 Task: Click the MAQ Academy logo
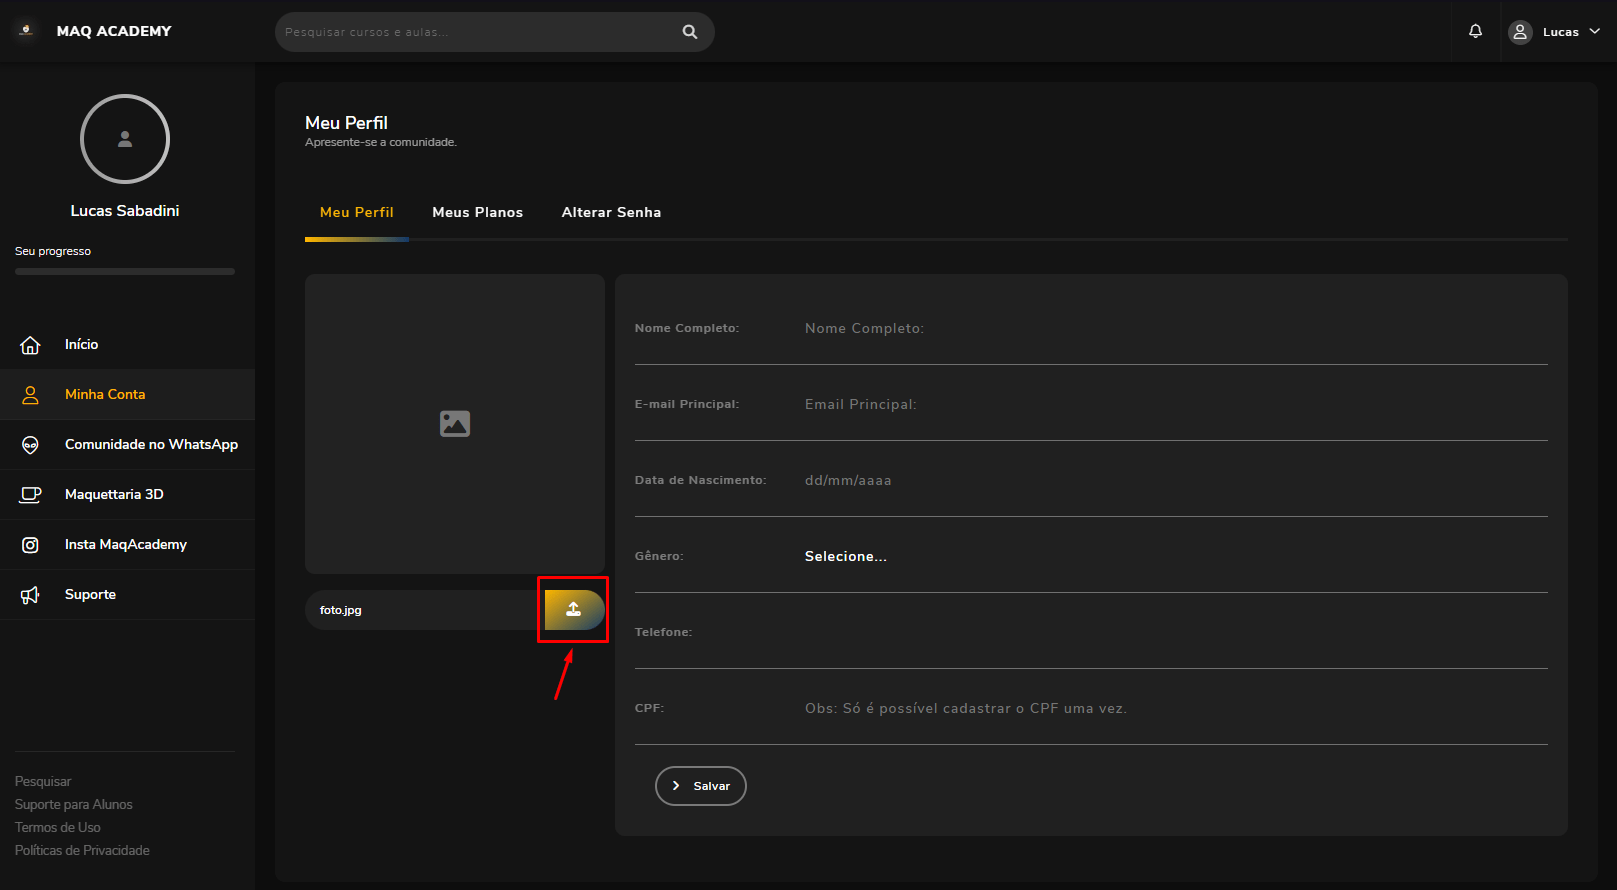point(27,31)
